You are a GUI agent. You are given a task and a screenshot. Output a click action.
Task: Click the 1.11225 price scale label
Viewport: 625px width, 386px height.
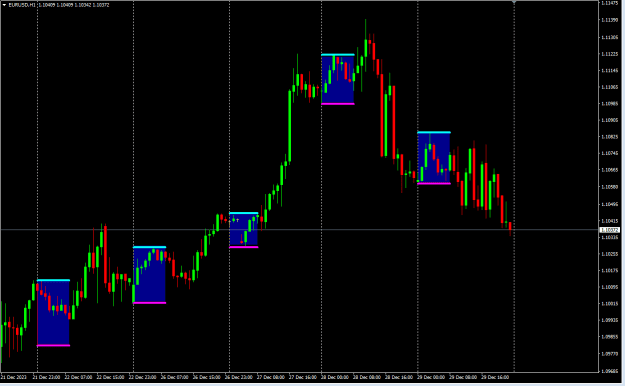click(x=609, y=54)
